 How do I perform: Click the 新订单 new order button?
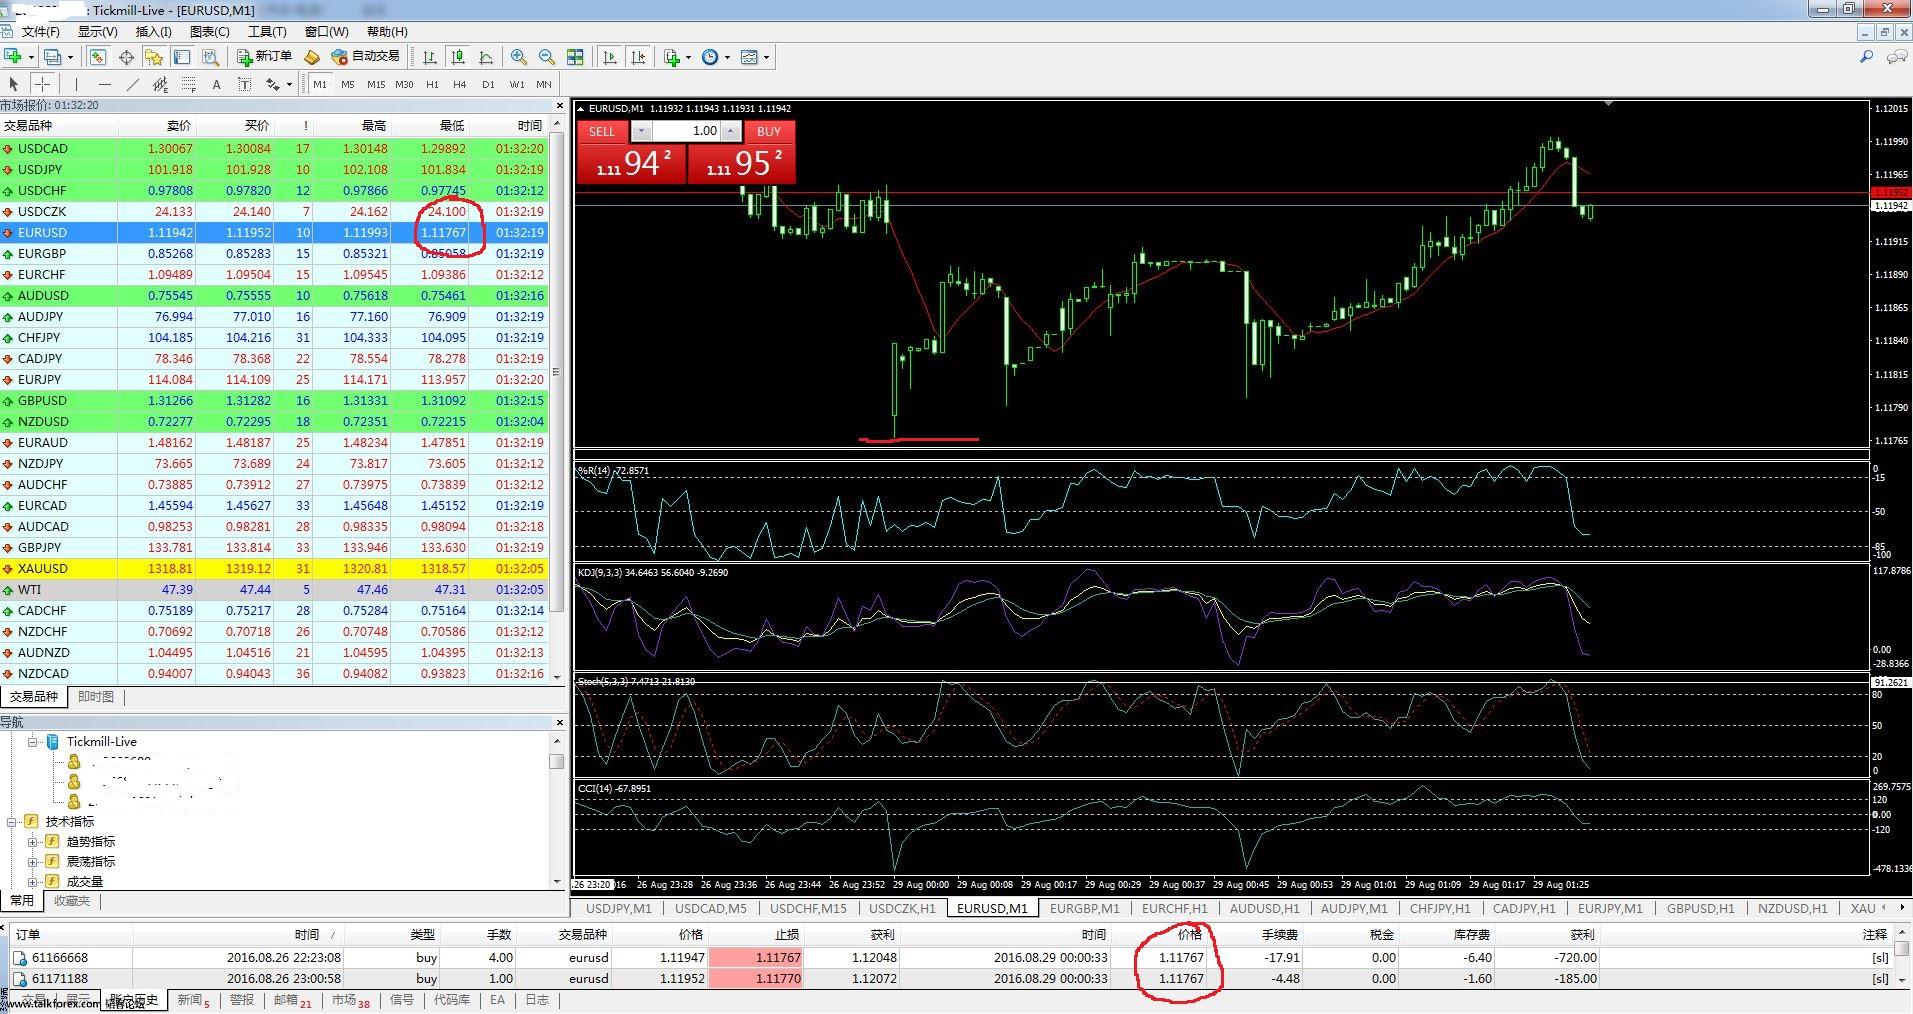264,57
